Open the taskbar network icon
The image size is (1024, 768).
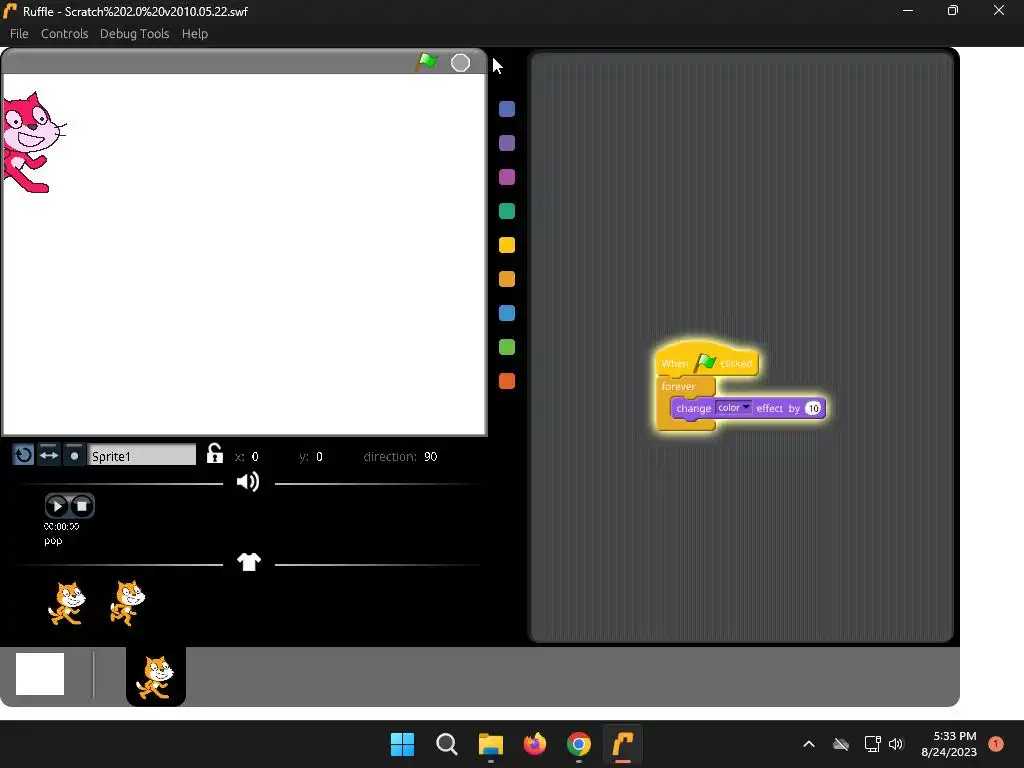tap(872, 744)
